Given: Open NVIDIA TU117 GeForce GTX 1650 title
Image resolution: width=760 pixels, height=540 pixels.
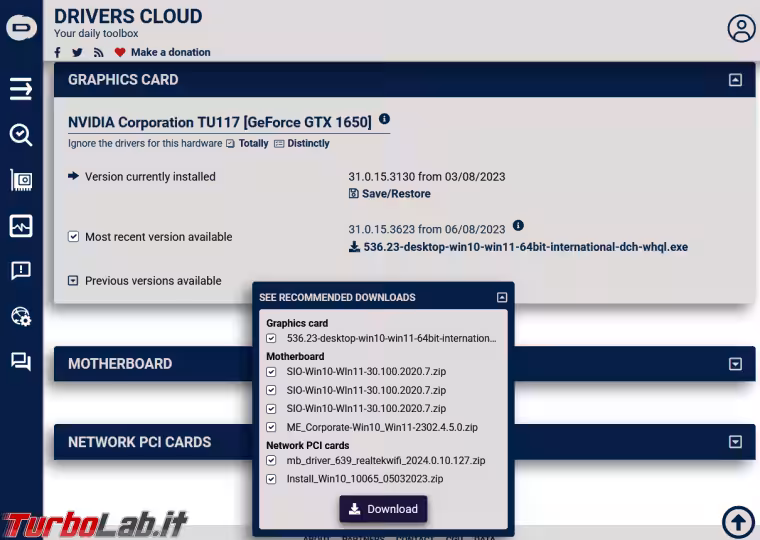Looking at the screenshot, I should click(220, 122).
